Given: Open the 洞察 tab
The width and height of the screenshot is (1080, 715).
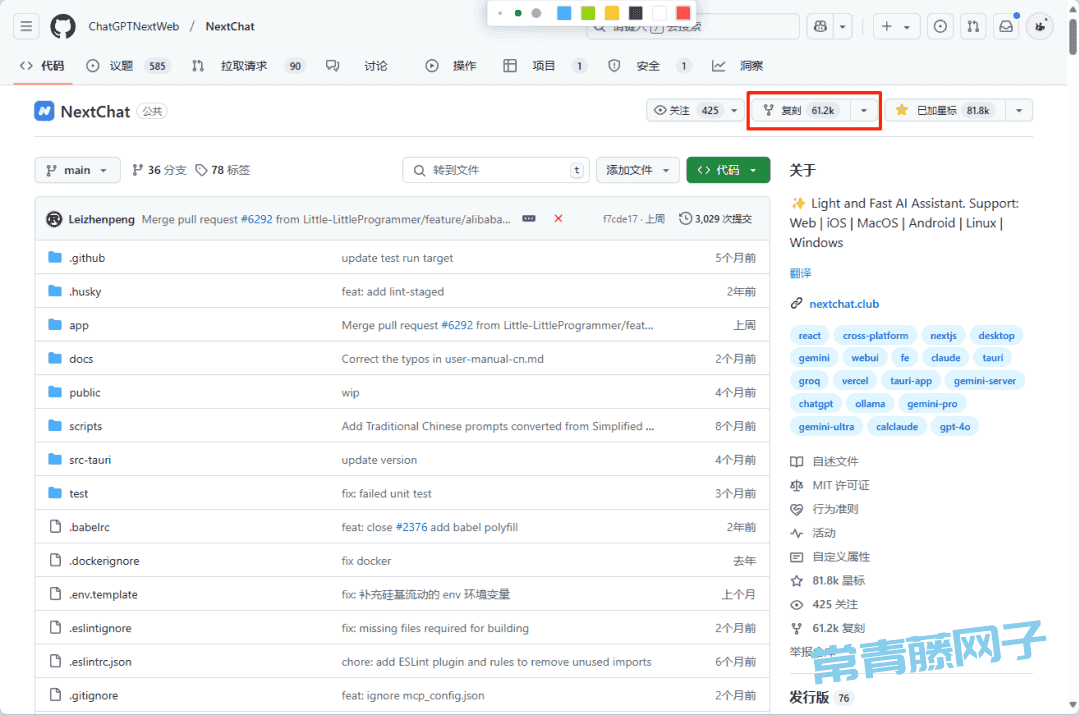Looking at the screenshot, I should tap(738, 66).
